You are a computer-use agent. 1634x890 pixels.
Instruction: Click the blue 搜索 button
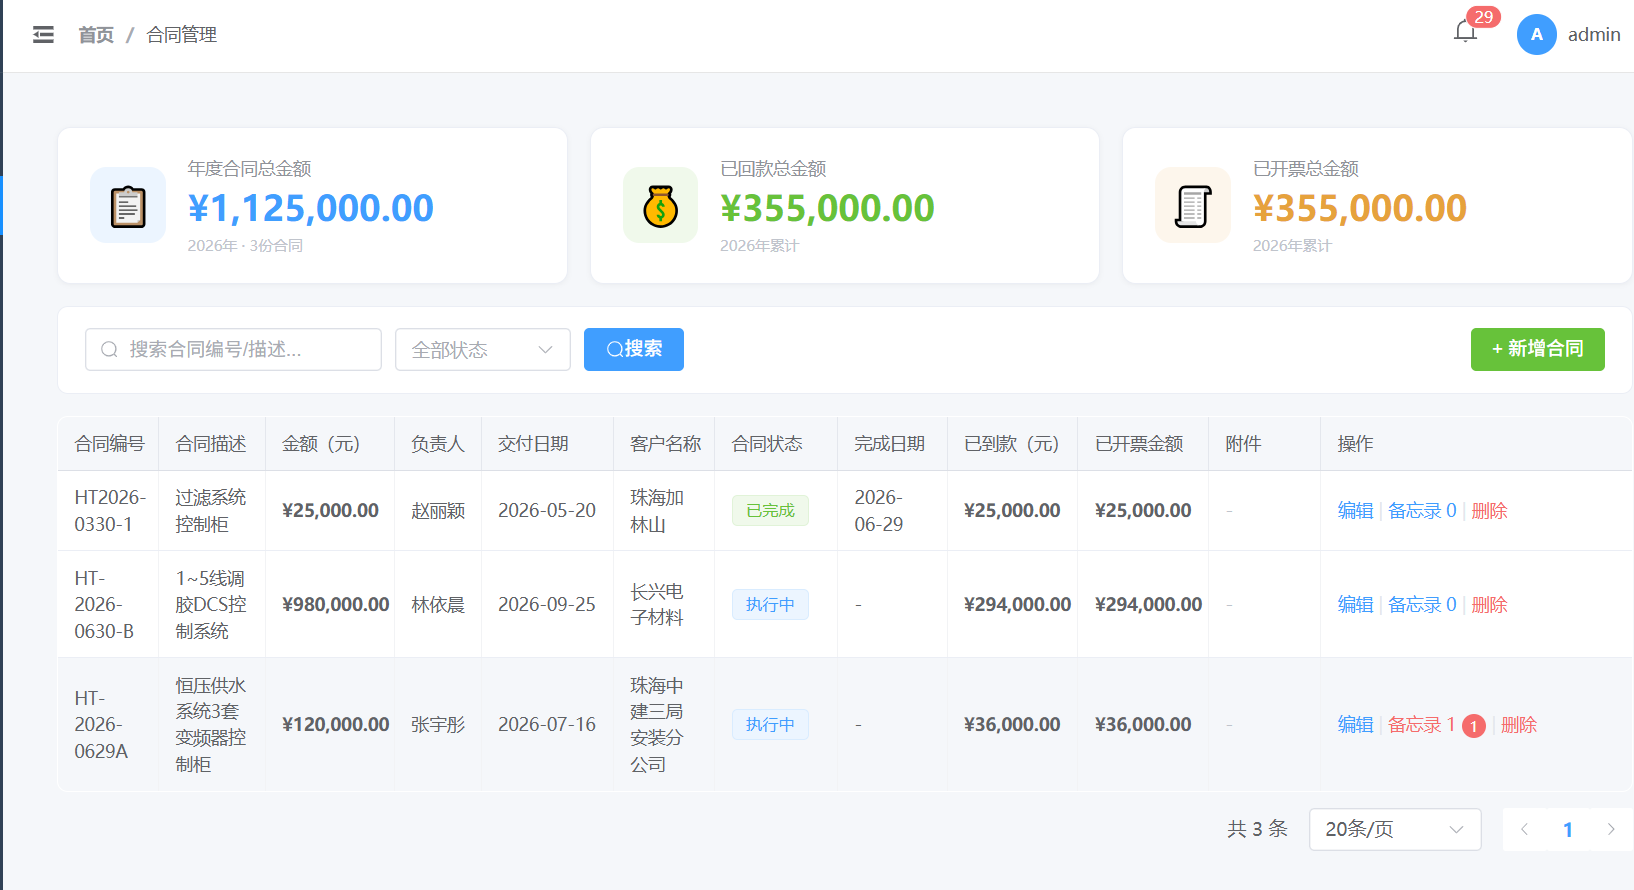[634, 349]
